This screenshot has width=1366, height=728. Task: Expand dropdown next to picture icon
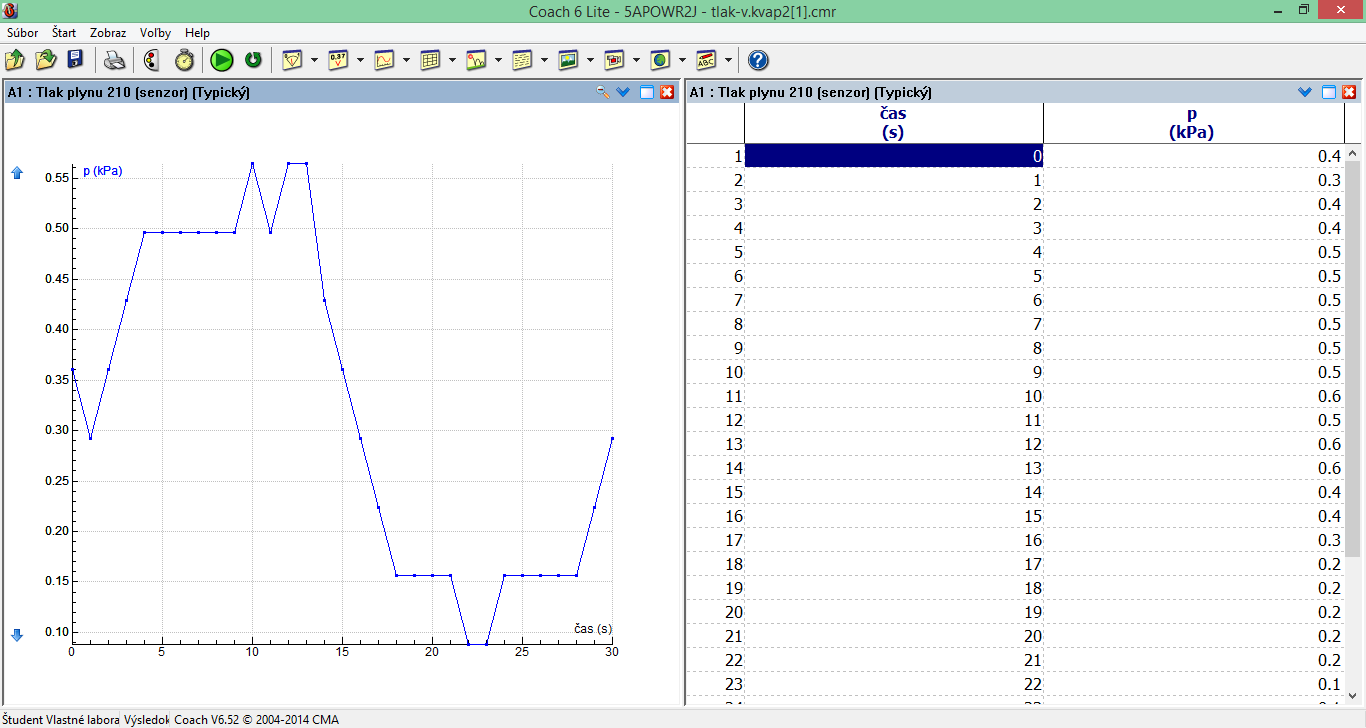click(x=590, y=60)
